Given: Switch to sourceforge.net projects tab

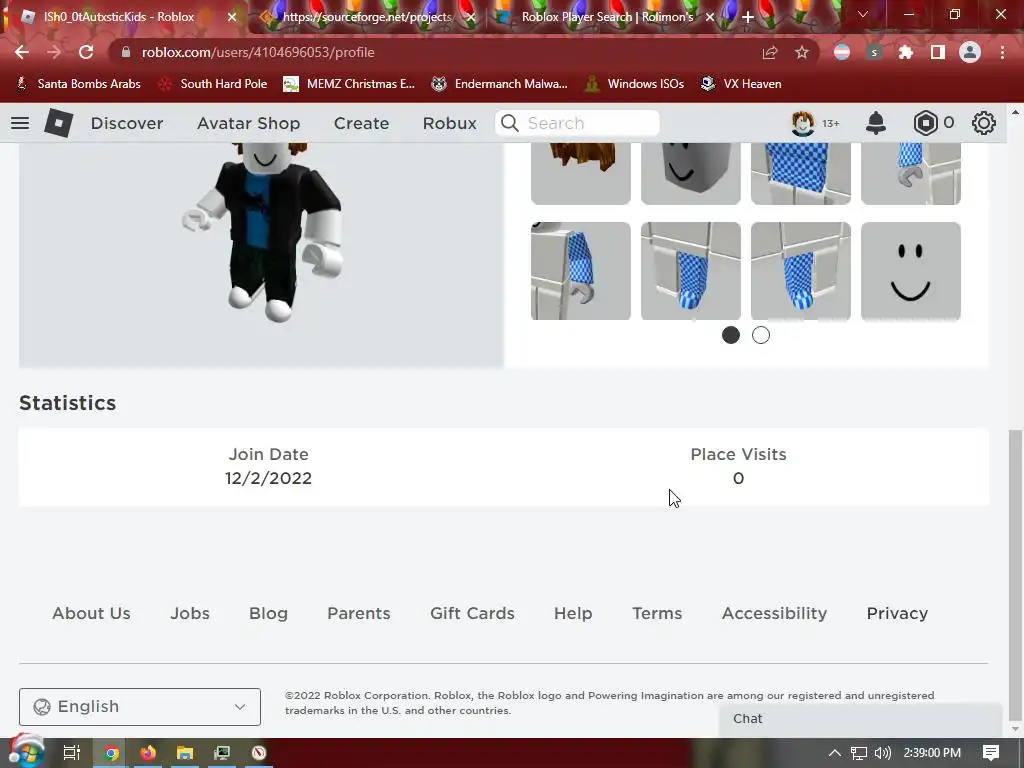Looking at the screenshot, I should point(367,17).
